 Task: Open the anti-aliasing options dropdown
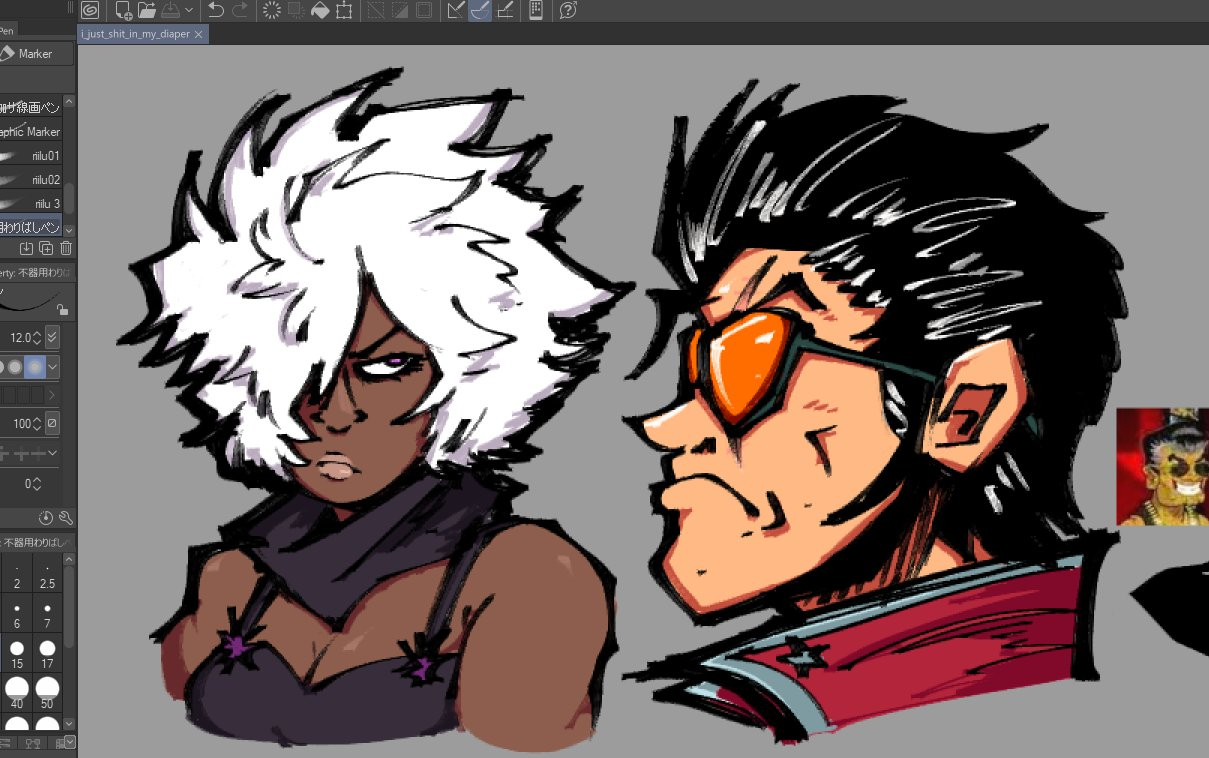point(52,367)
